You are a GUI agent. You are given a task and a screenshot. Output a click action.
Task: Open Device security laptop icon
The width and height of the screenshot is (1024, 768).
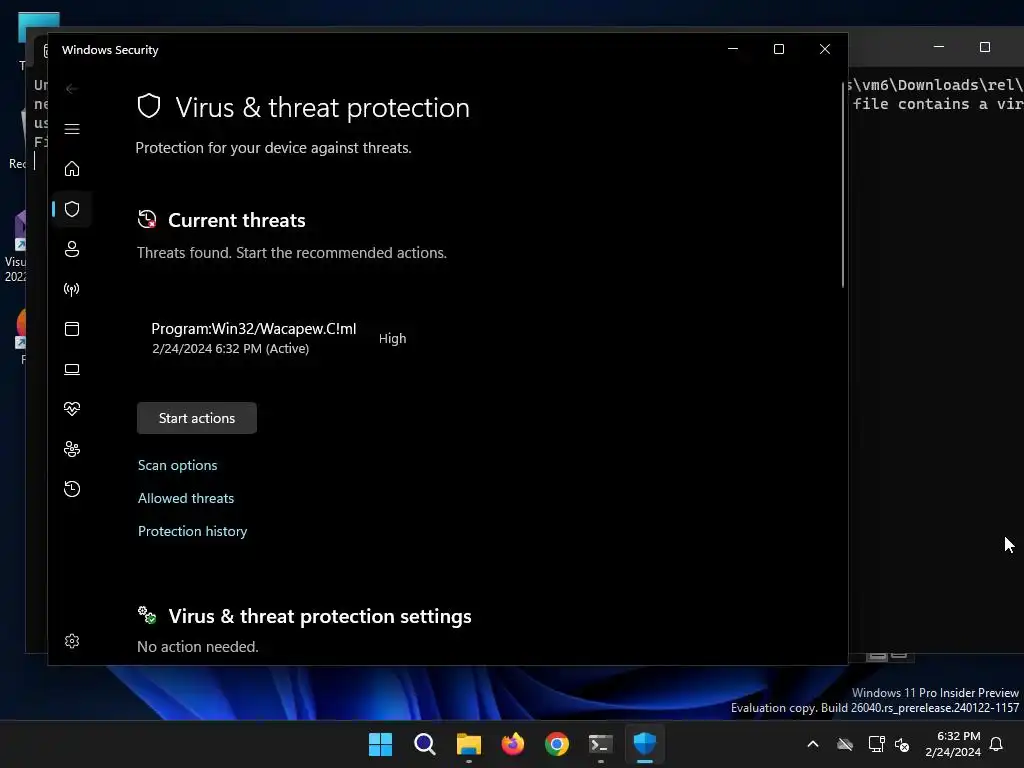72,369
